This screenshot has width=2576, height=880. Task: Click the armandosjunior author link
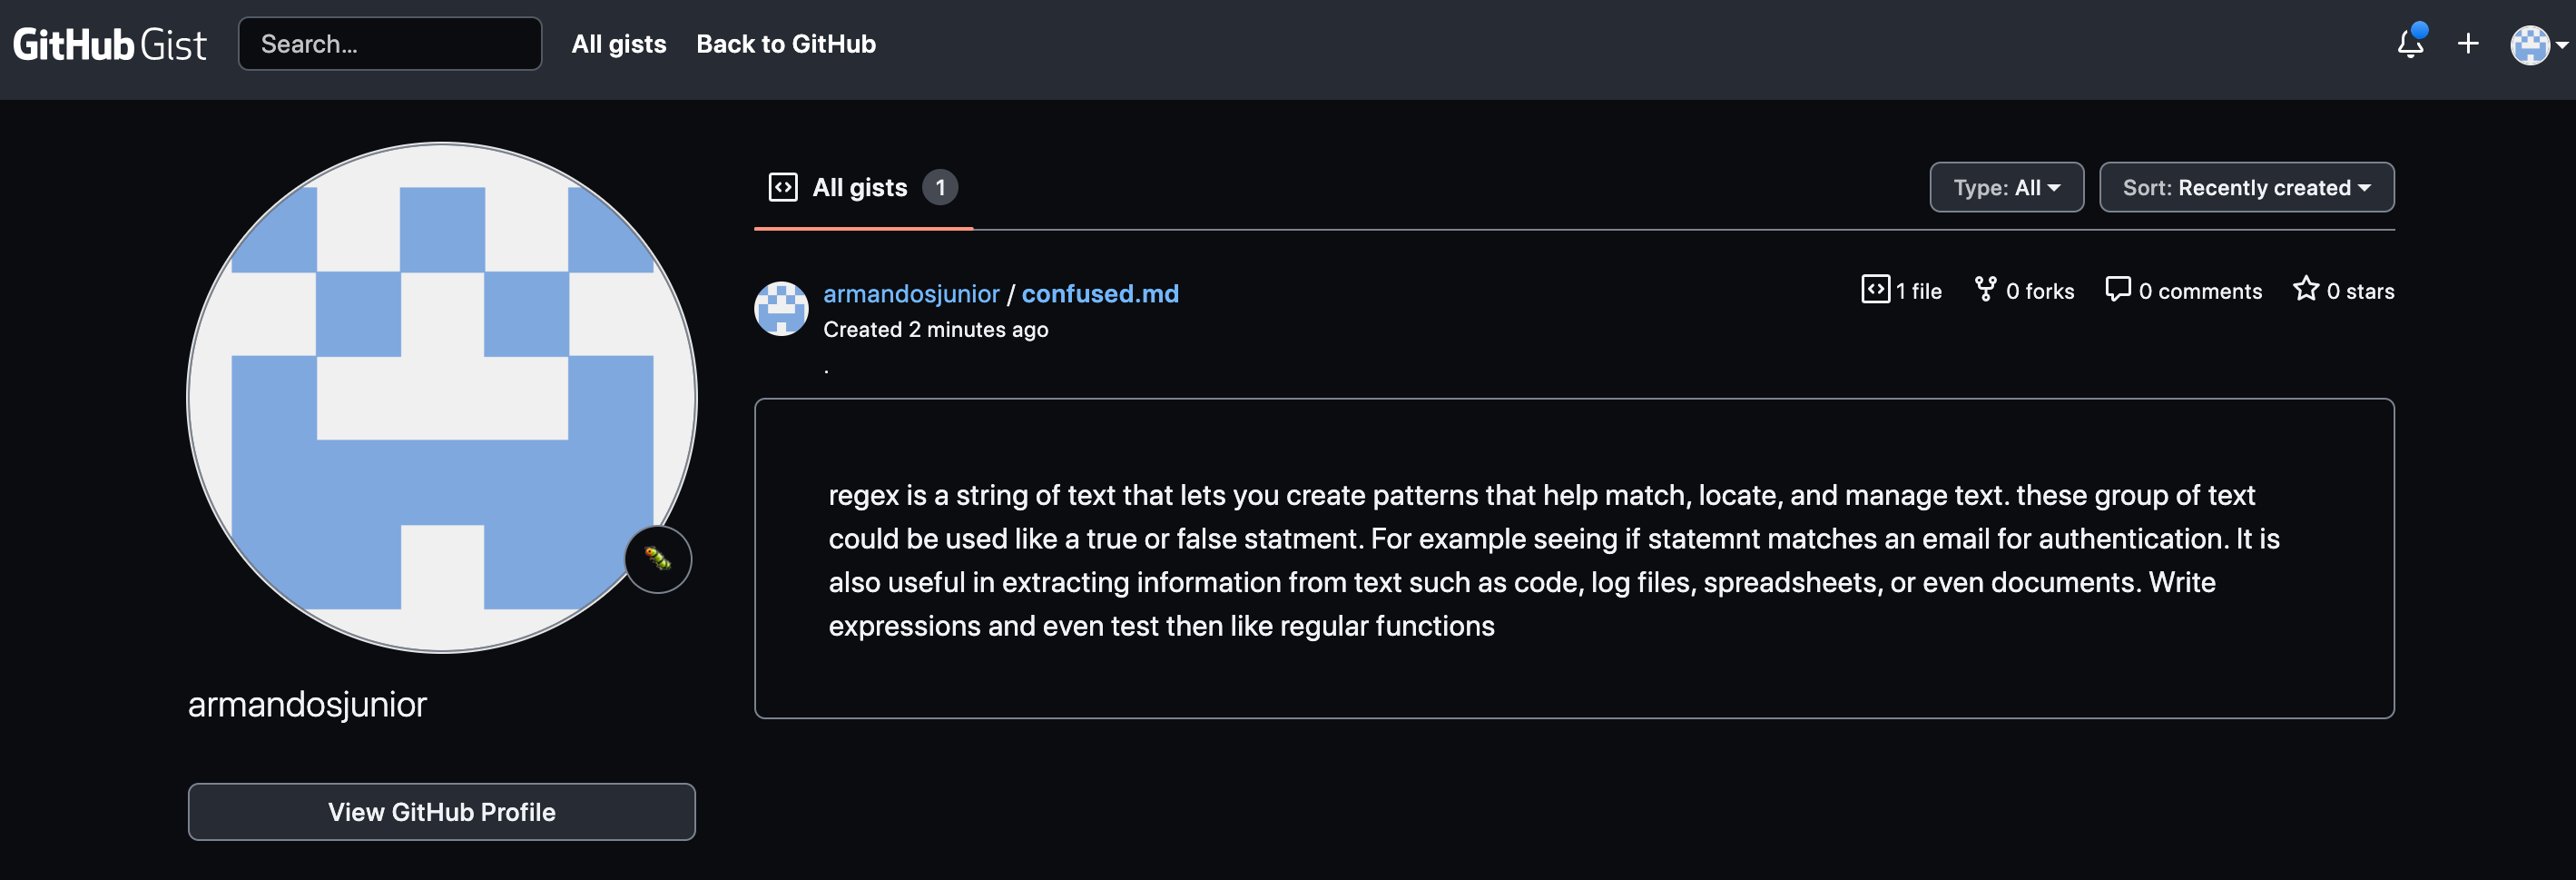[911, 293]
